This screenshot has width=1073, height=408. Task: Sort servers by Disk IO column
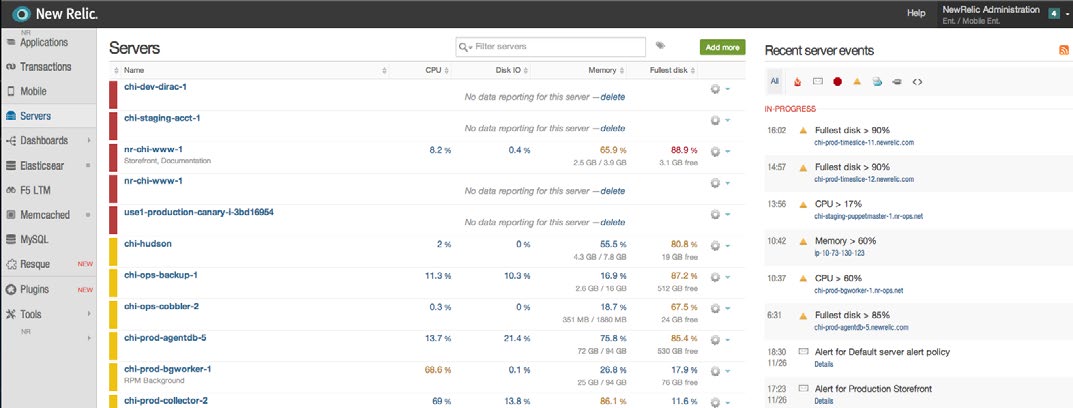click(x=512, y=70)
